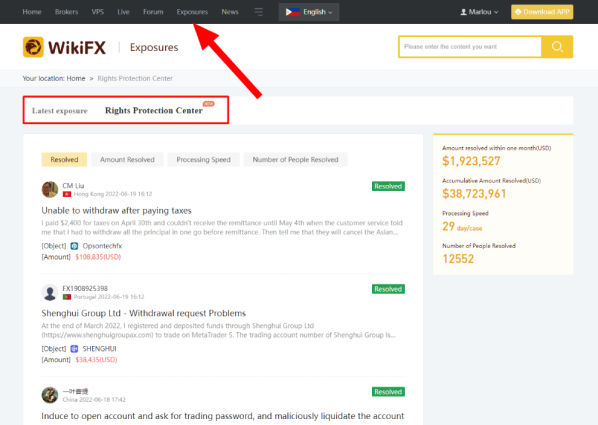Click CM Liu username
Screen dimensions: 598x425
click(x=73, y=185)
